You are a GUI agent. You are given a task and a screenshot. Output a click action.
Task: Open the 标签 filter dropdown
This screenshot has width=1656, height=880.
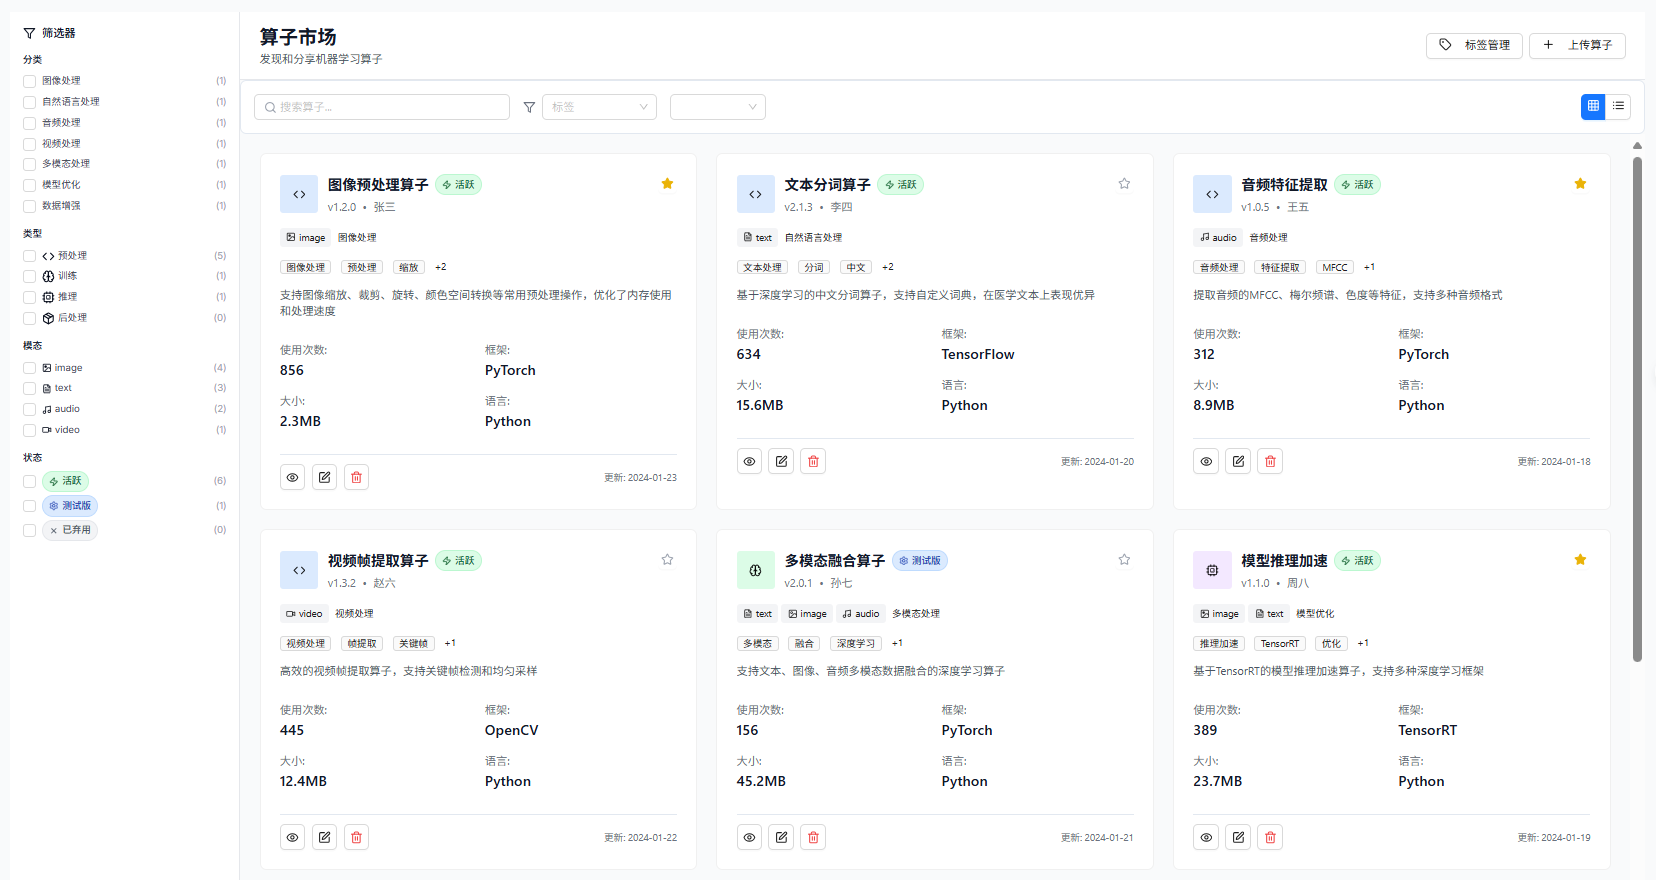[x=599, y=107]
